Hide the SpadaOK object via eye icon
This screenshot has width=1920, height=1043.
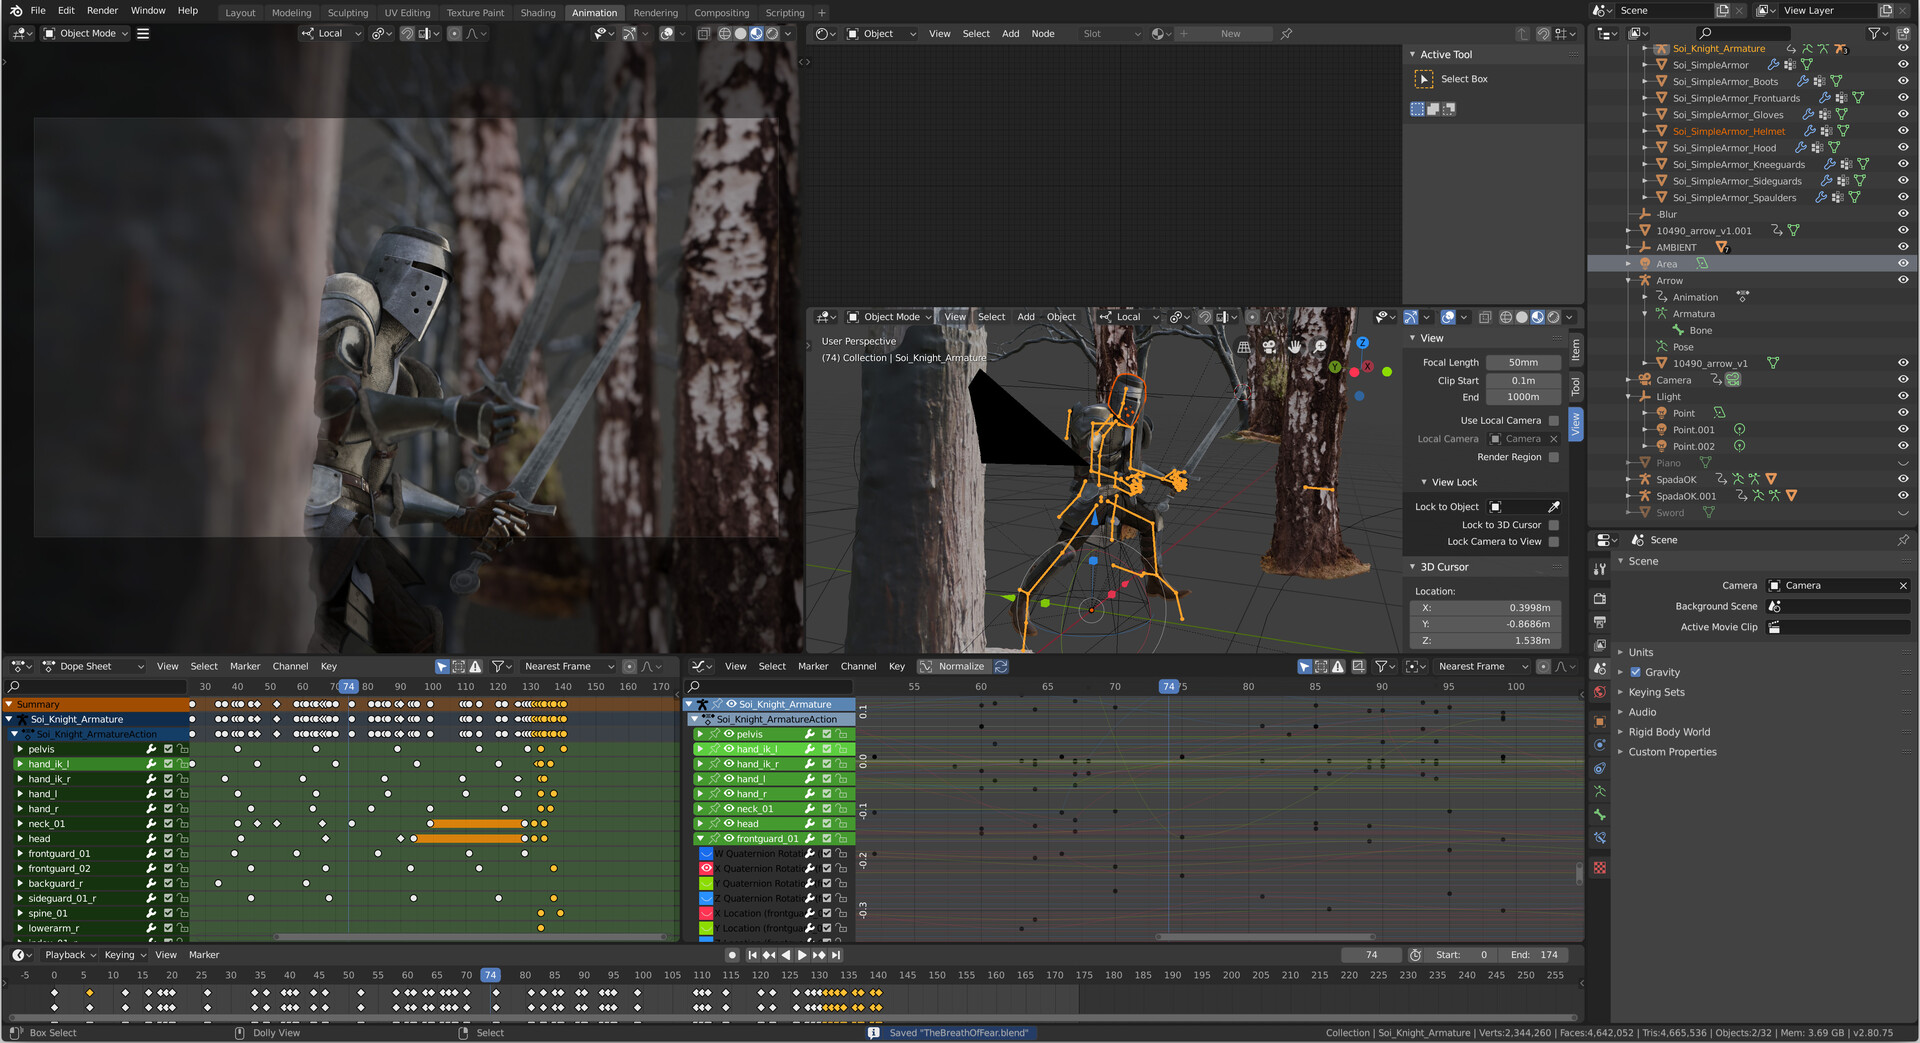point(1903,479)
